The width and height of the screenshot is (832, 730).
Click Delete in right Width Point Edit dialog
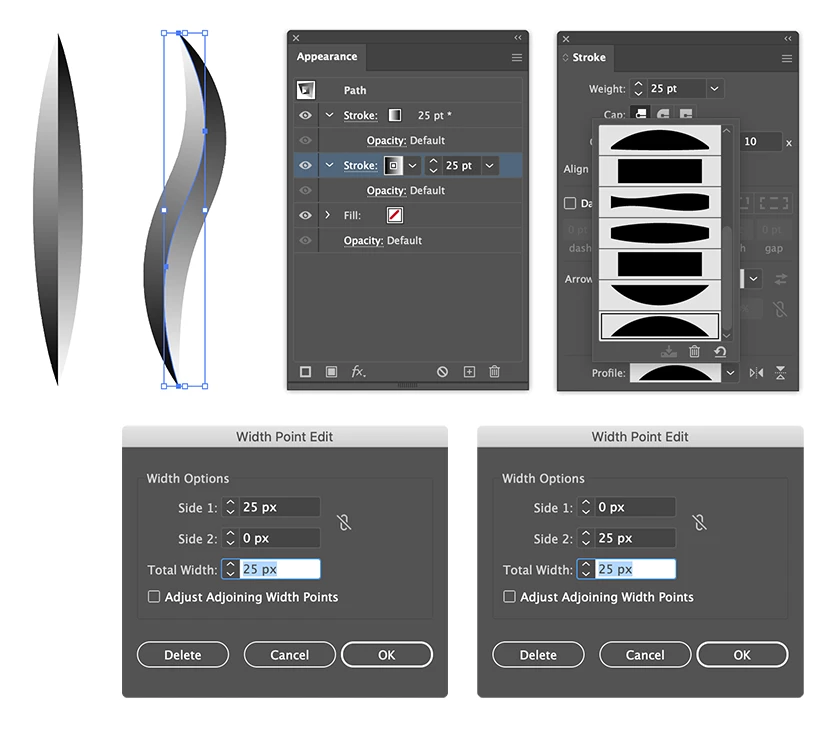click(538, 655)
